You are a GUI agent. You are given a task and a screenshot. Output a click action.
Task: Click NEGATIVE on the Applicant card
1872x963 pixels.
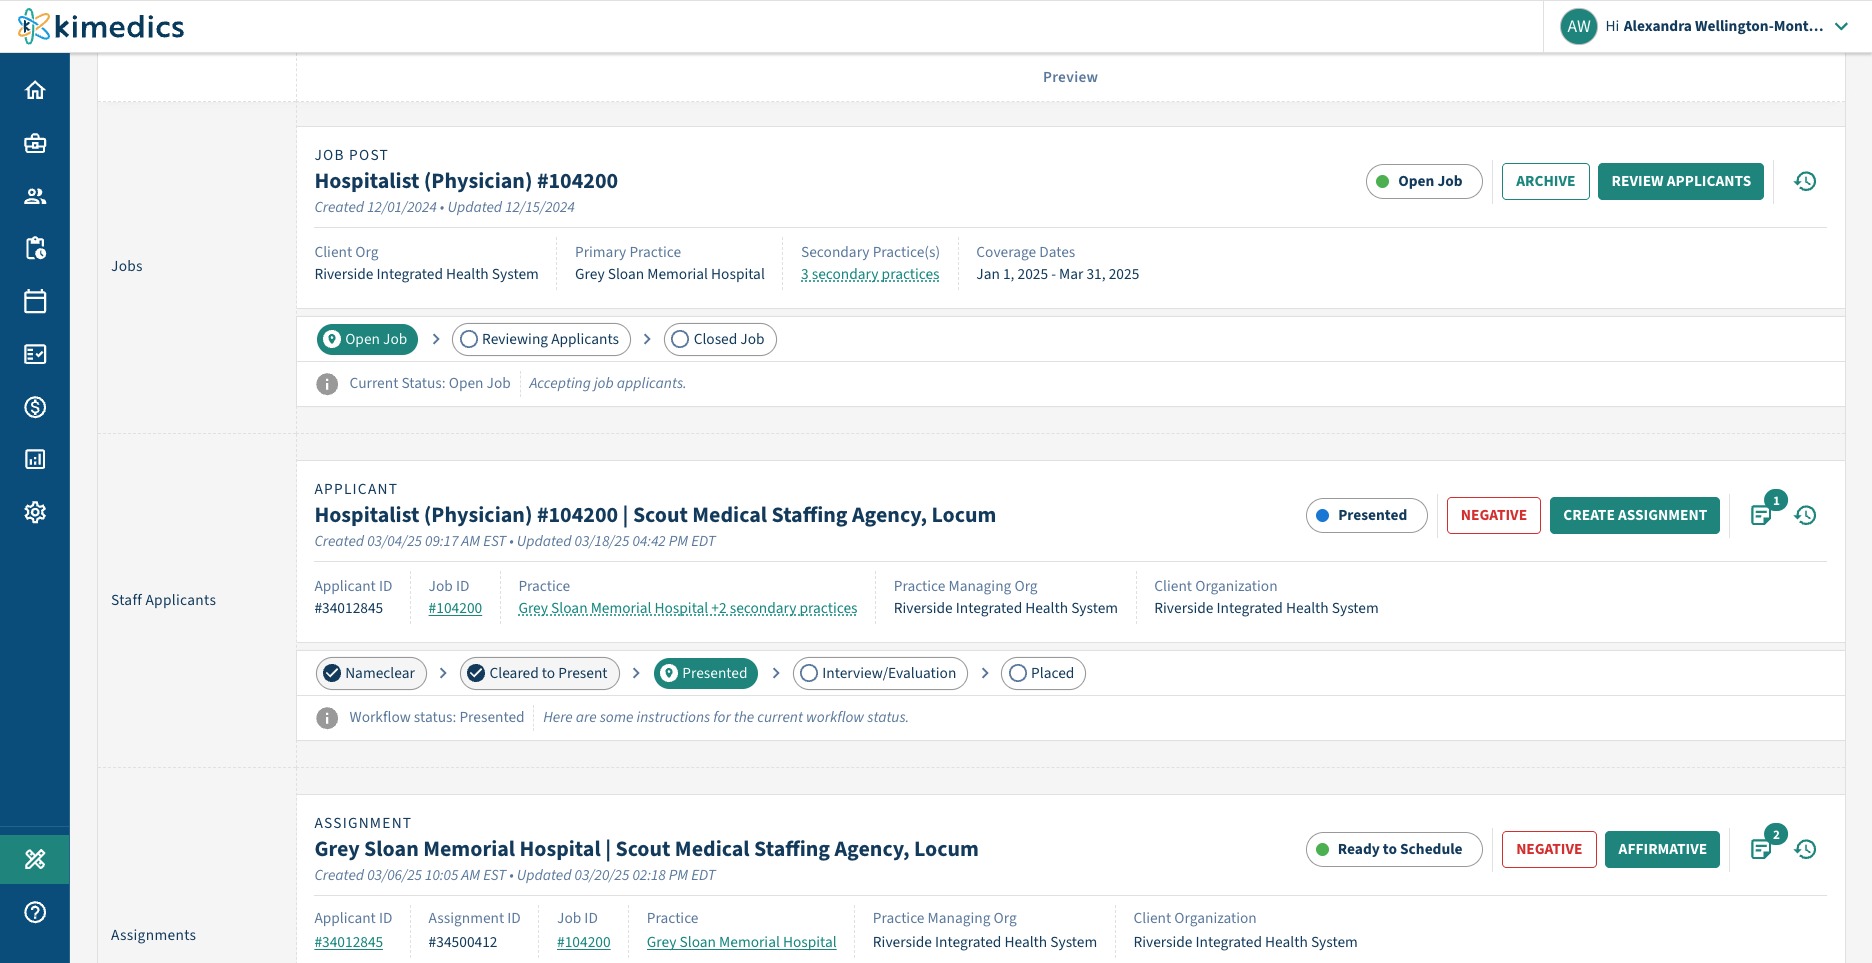(1493, 515)
